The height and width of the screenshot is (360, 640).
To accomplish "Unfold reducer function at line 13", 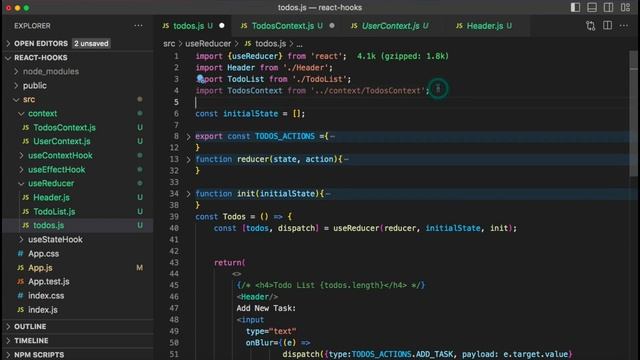I will tap(188, 160).
